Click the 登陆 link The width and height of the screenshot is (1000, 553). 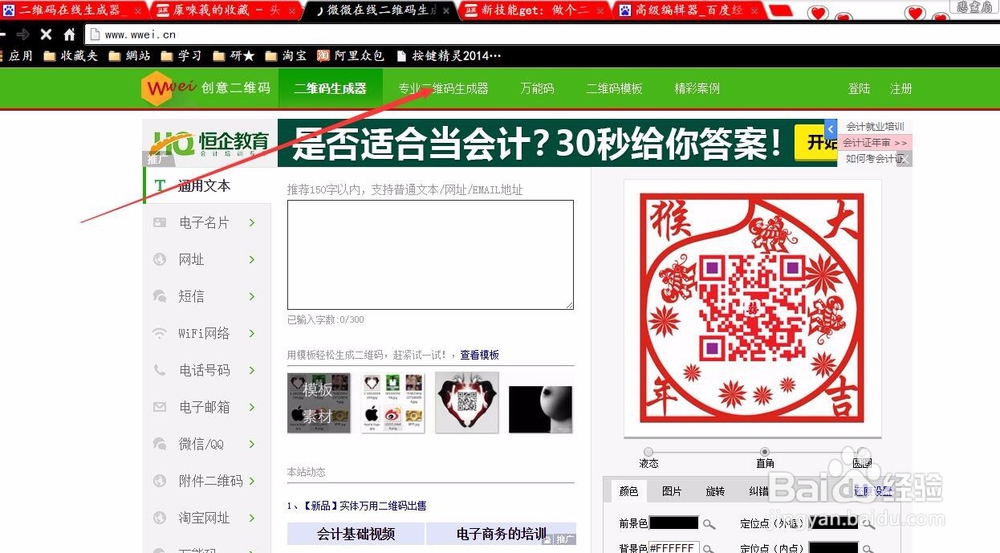coord(858,89)
